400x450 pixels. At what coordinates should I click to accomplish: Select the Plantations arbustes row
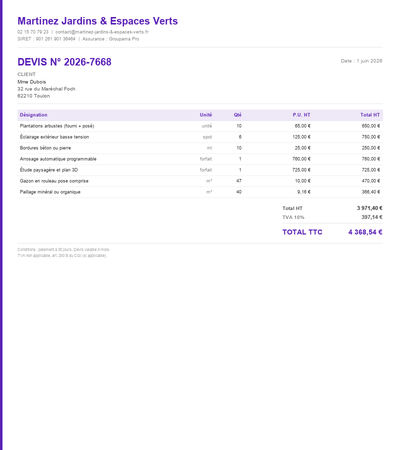200,126
